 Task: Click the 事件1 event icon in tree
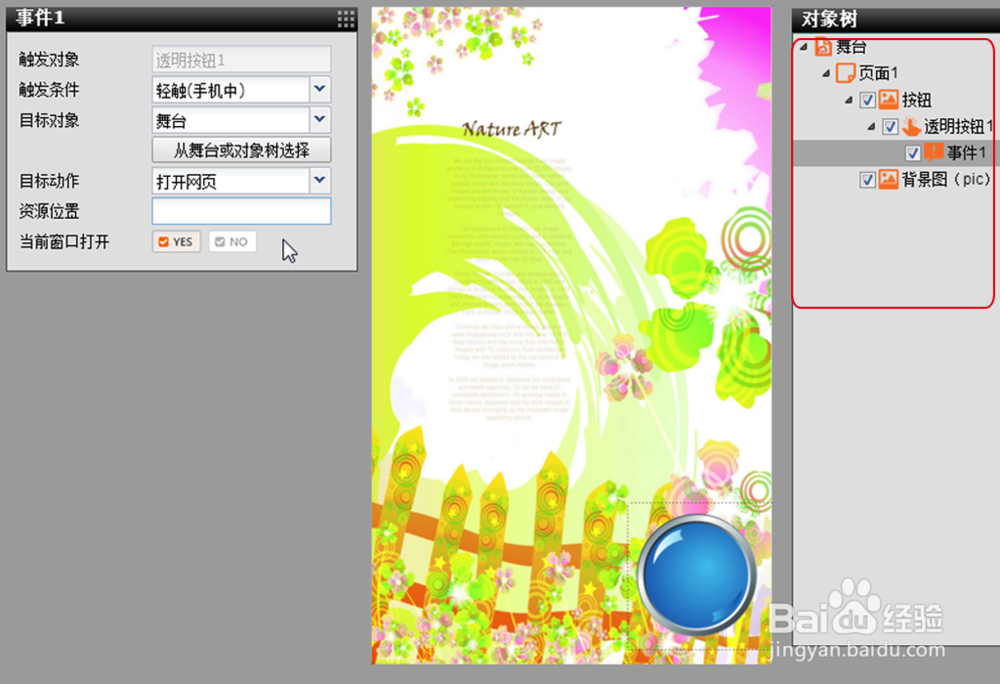tap(934, 152)
